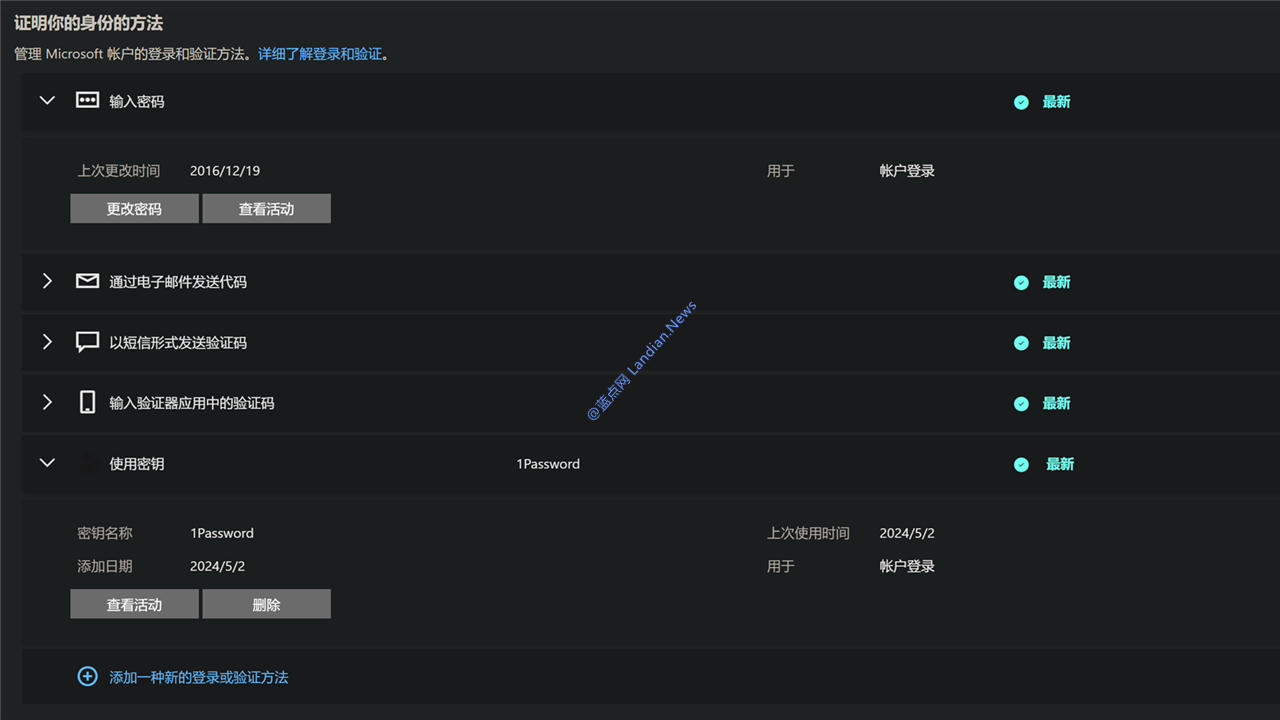Click 查看活动 button under passkey section
The height and width of the screenshot is (720, 1280).
tap(134, 604)
